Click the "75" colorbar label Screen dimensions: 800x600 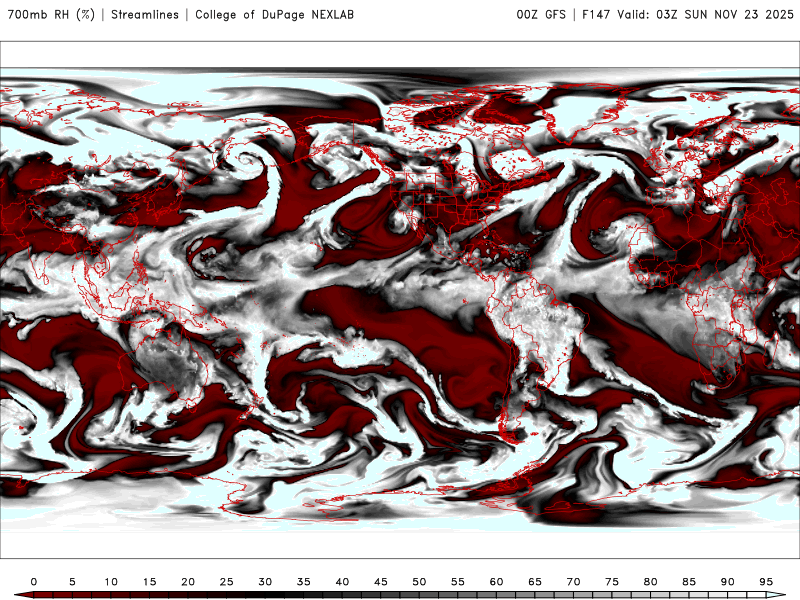[612, 582]
